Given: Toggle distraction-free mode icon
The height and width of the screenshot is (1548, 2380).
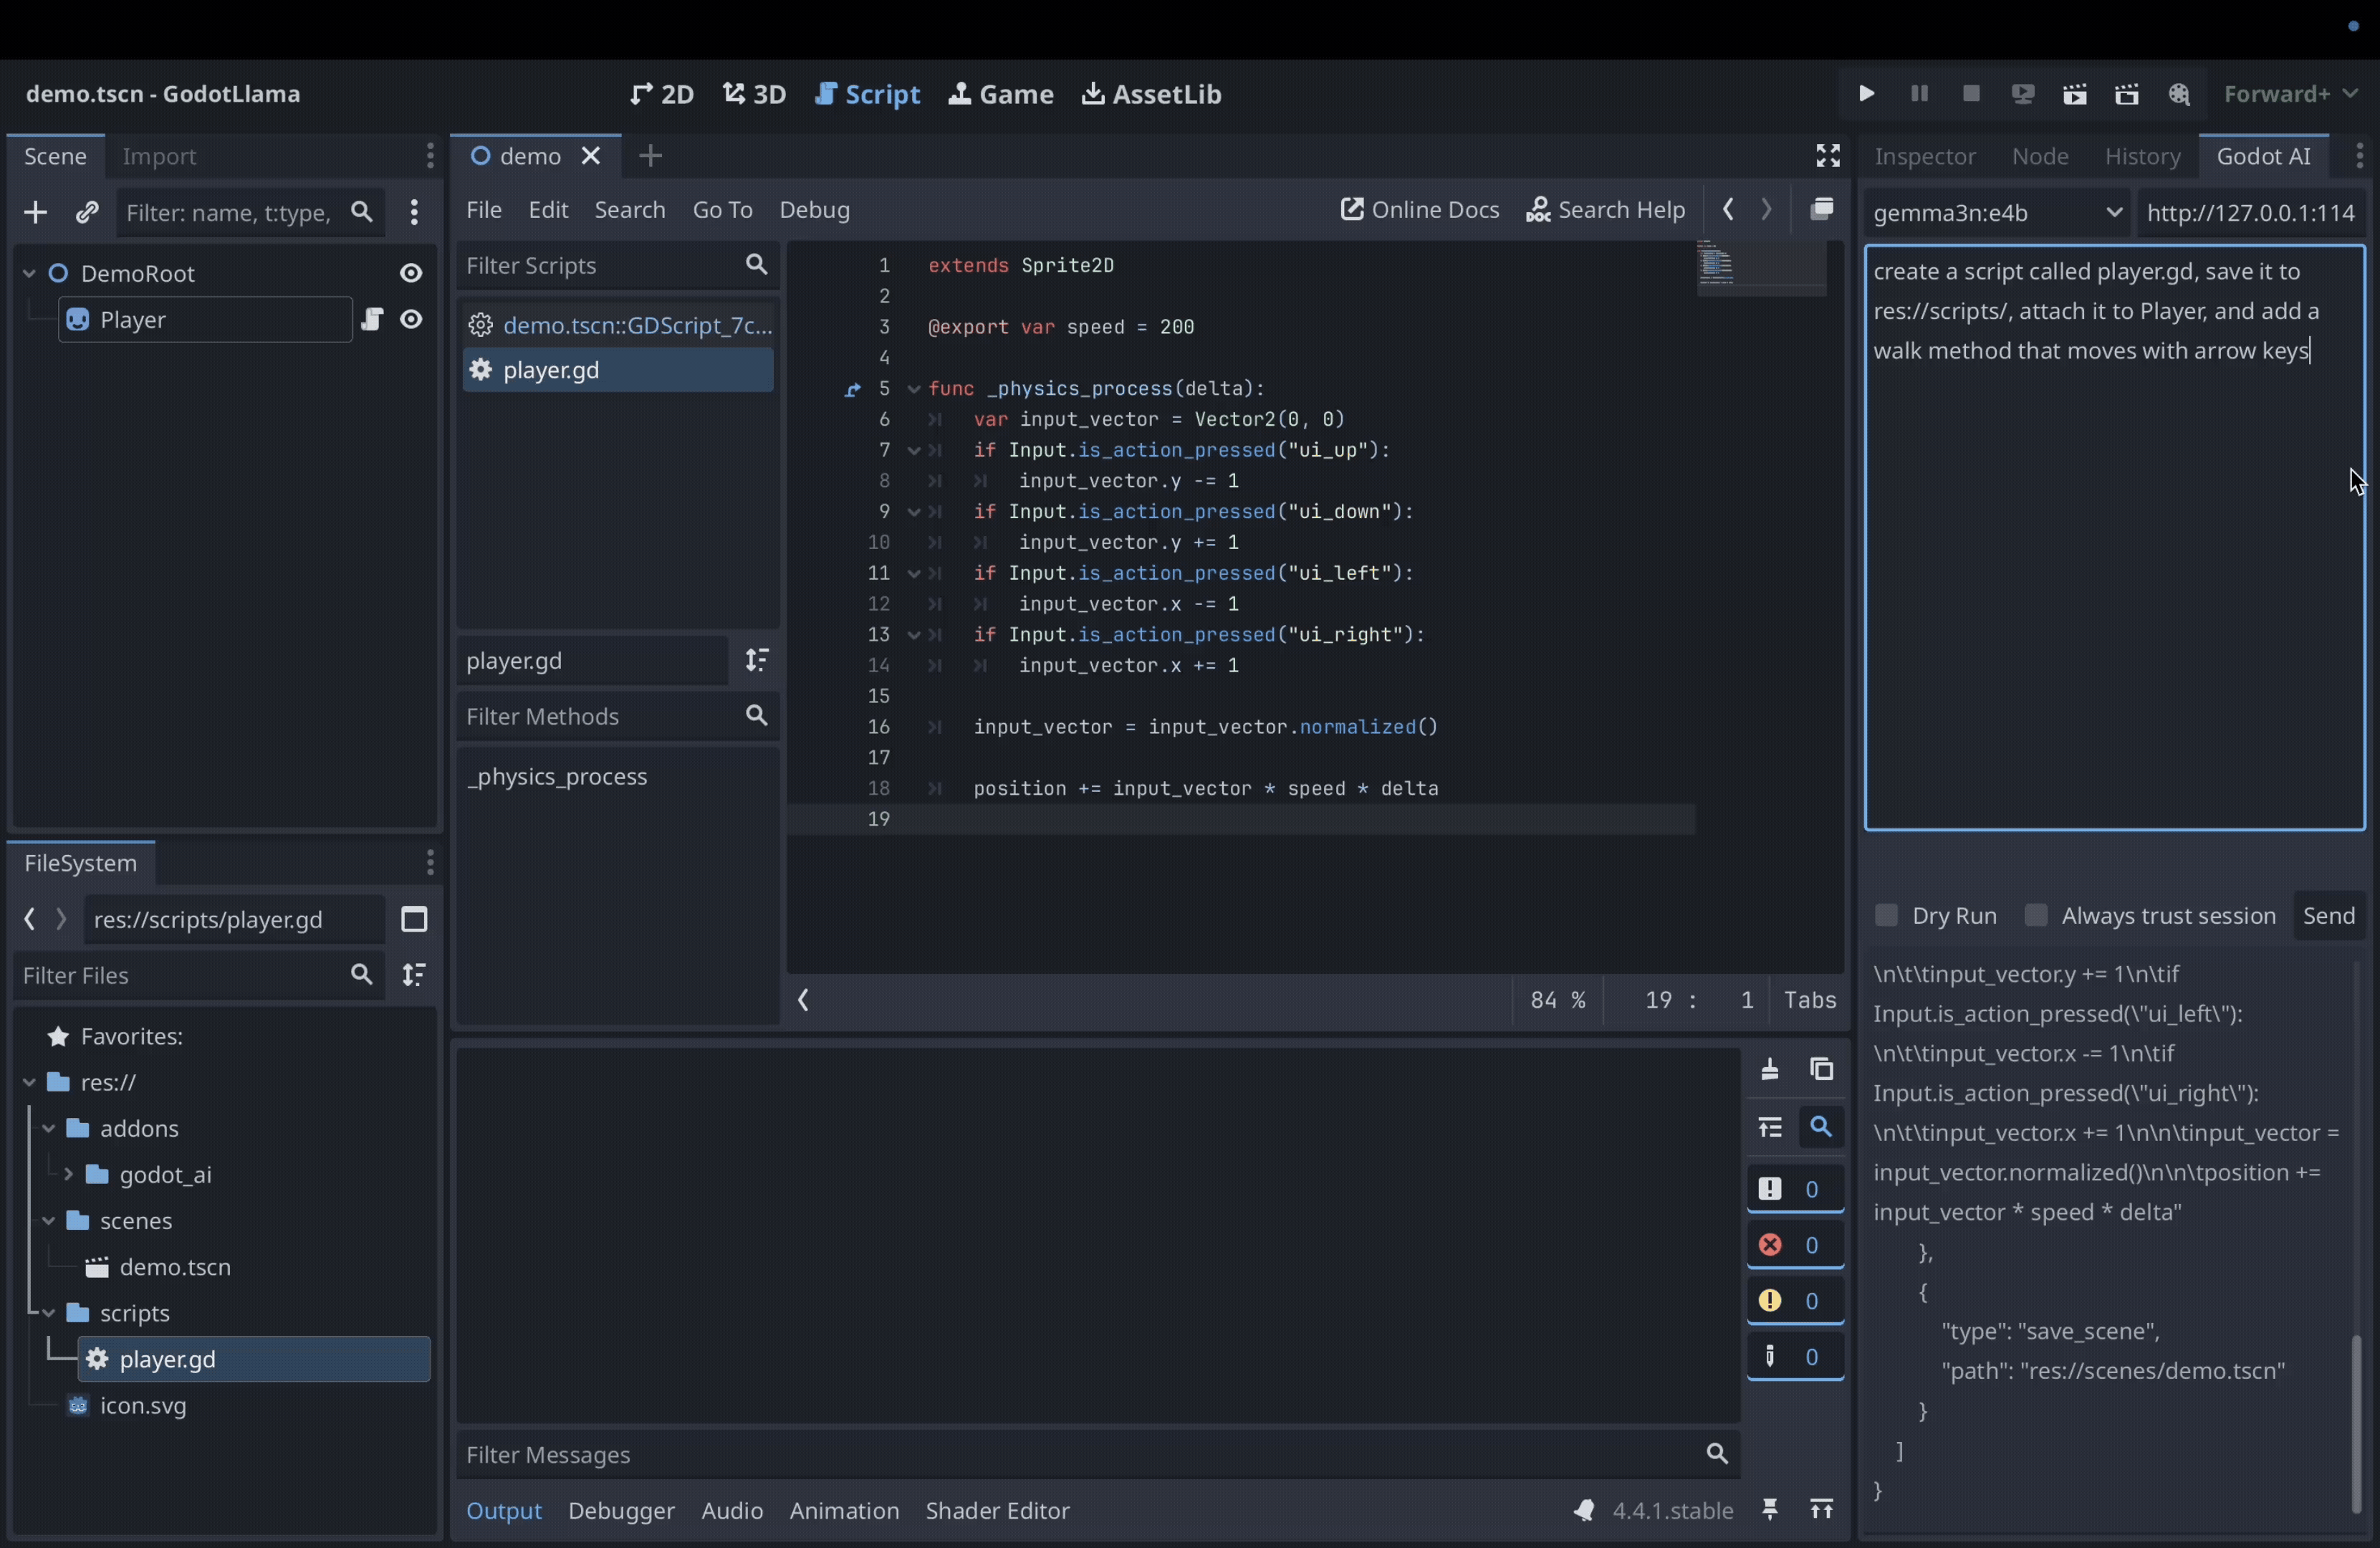Looking at the screenshot, I should (x=1828, y=156).
